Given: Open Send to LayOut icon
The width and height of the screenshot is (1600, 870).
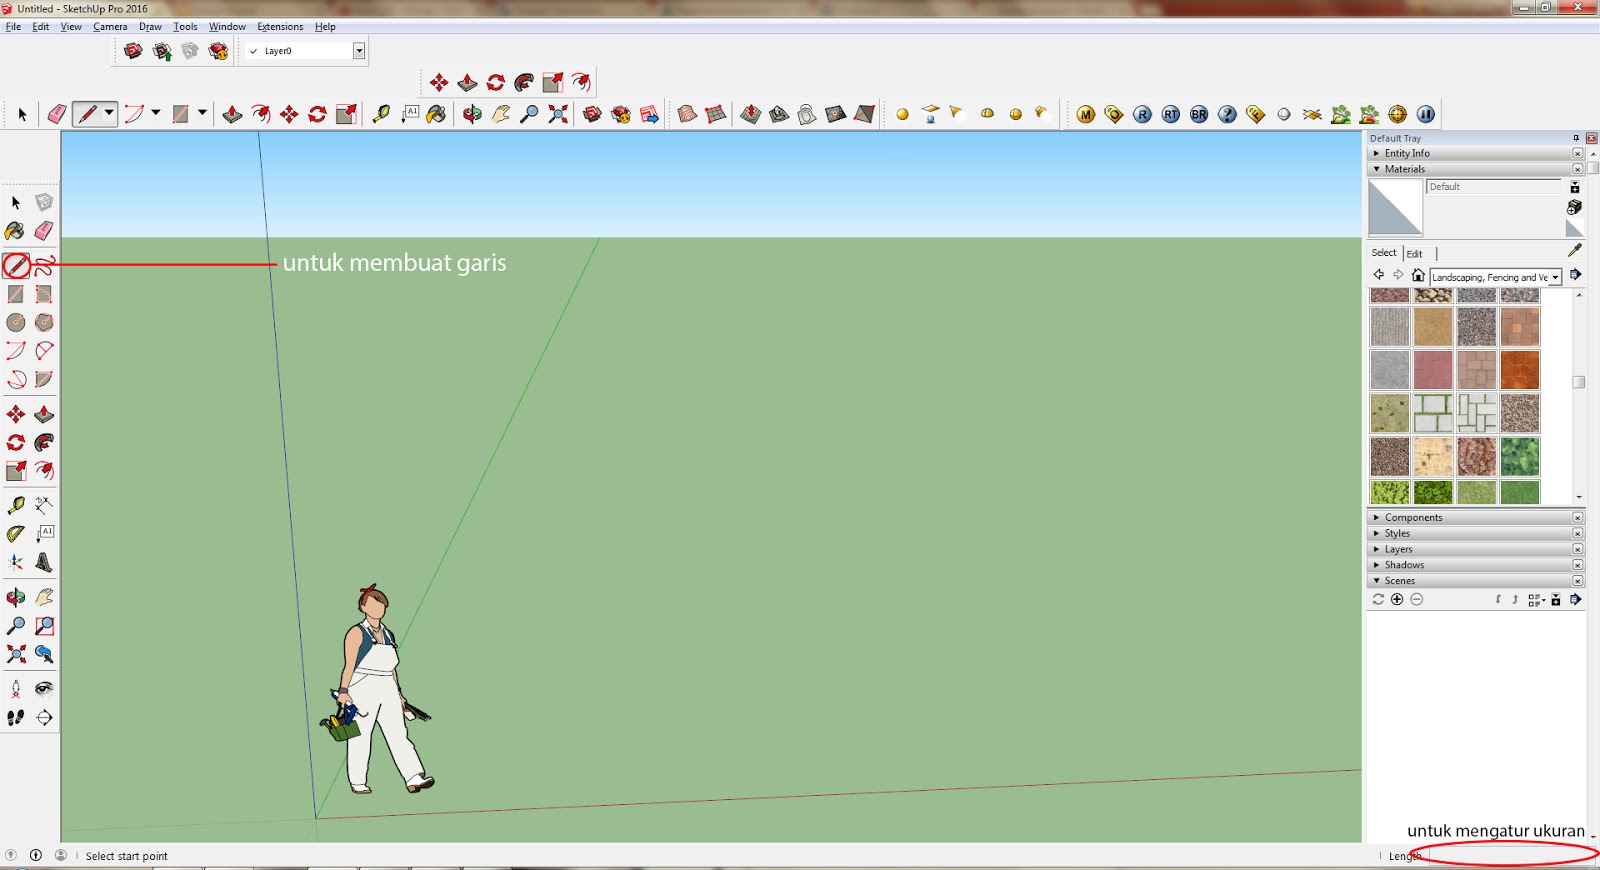Looking at the screenshot, I should coord(649,114).
